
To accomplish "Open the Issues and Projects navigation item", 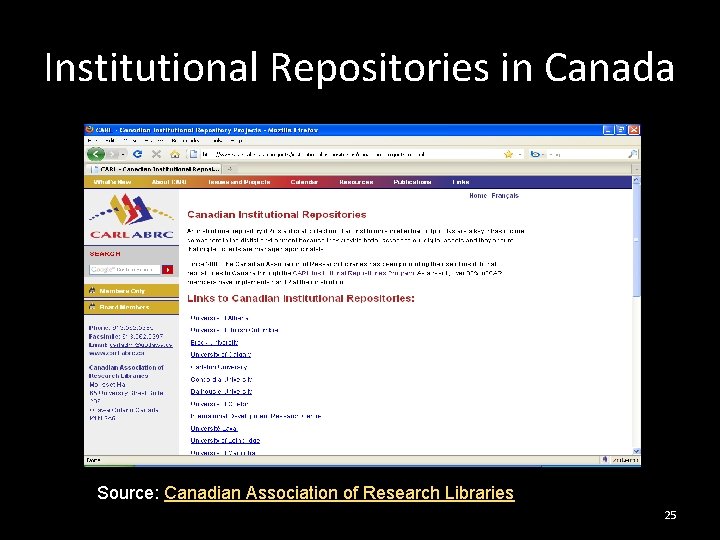I will [239, 182].
